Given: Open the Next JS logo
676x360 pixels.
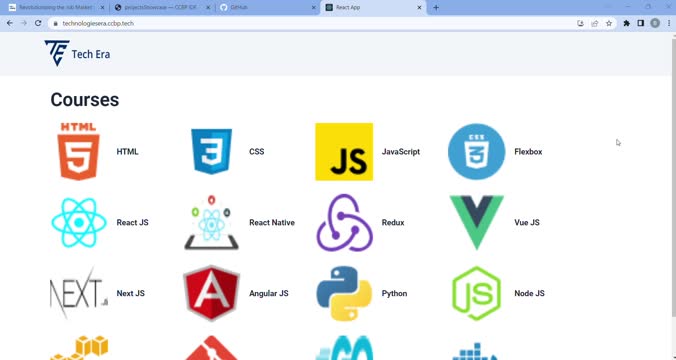Looking at the screenshot, I should [79, 293].
